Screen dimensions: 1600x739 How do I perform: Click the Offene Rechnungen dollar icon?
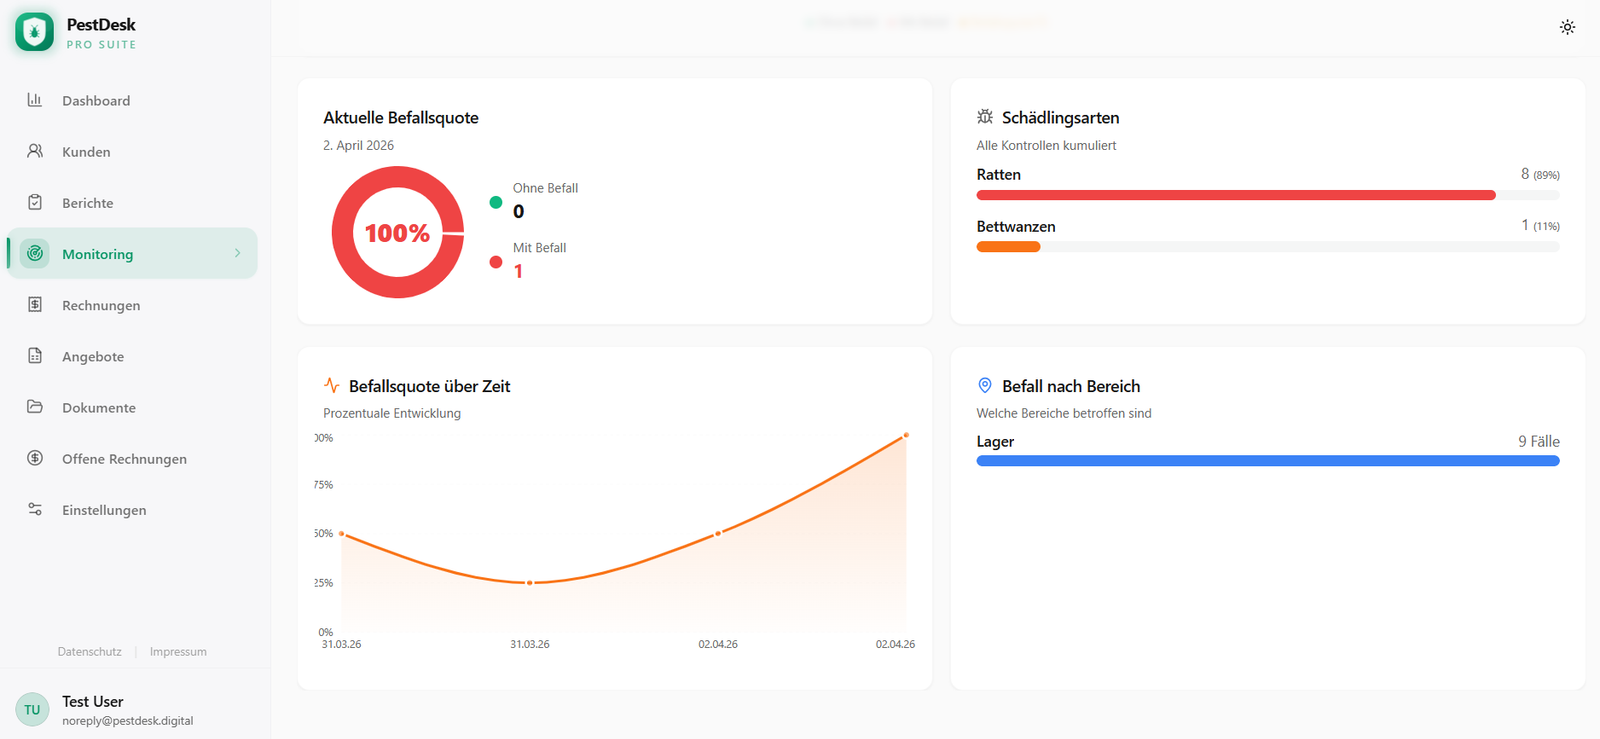click(35, 458)
